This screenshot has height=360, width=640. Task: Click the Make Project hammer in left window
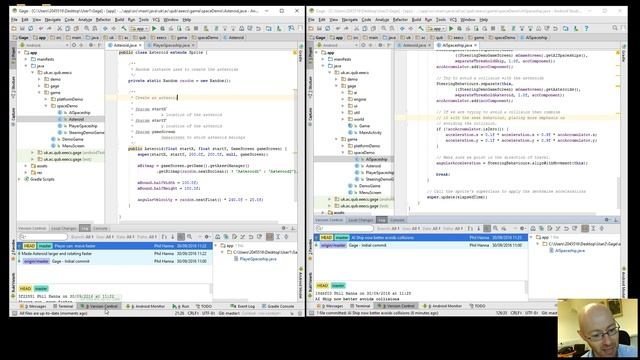(124, 29)
